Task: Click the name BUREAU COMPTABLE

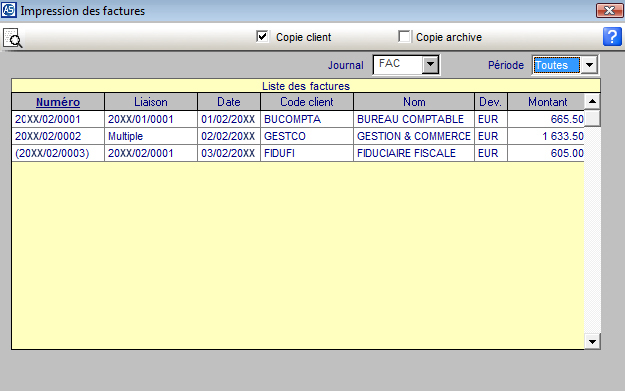Action: [x=414, y=119]
